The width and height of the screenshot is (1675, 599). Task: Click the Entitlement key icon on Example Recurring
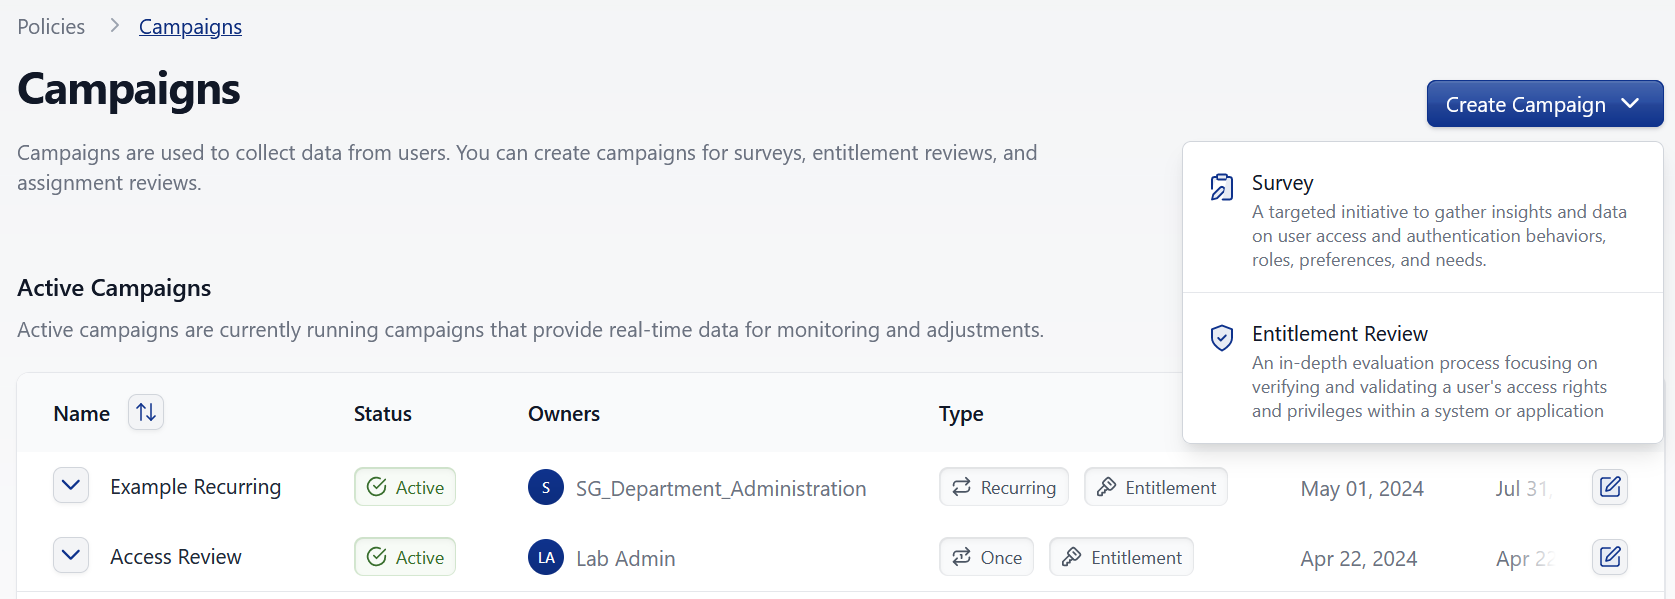pyautogui.click(x=1107, y=487)
